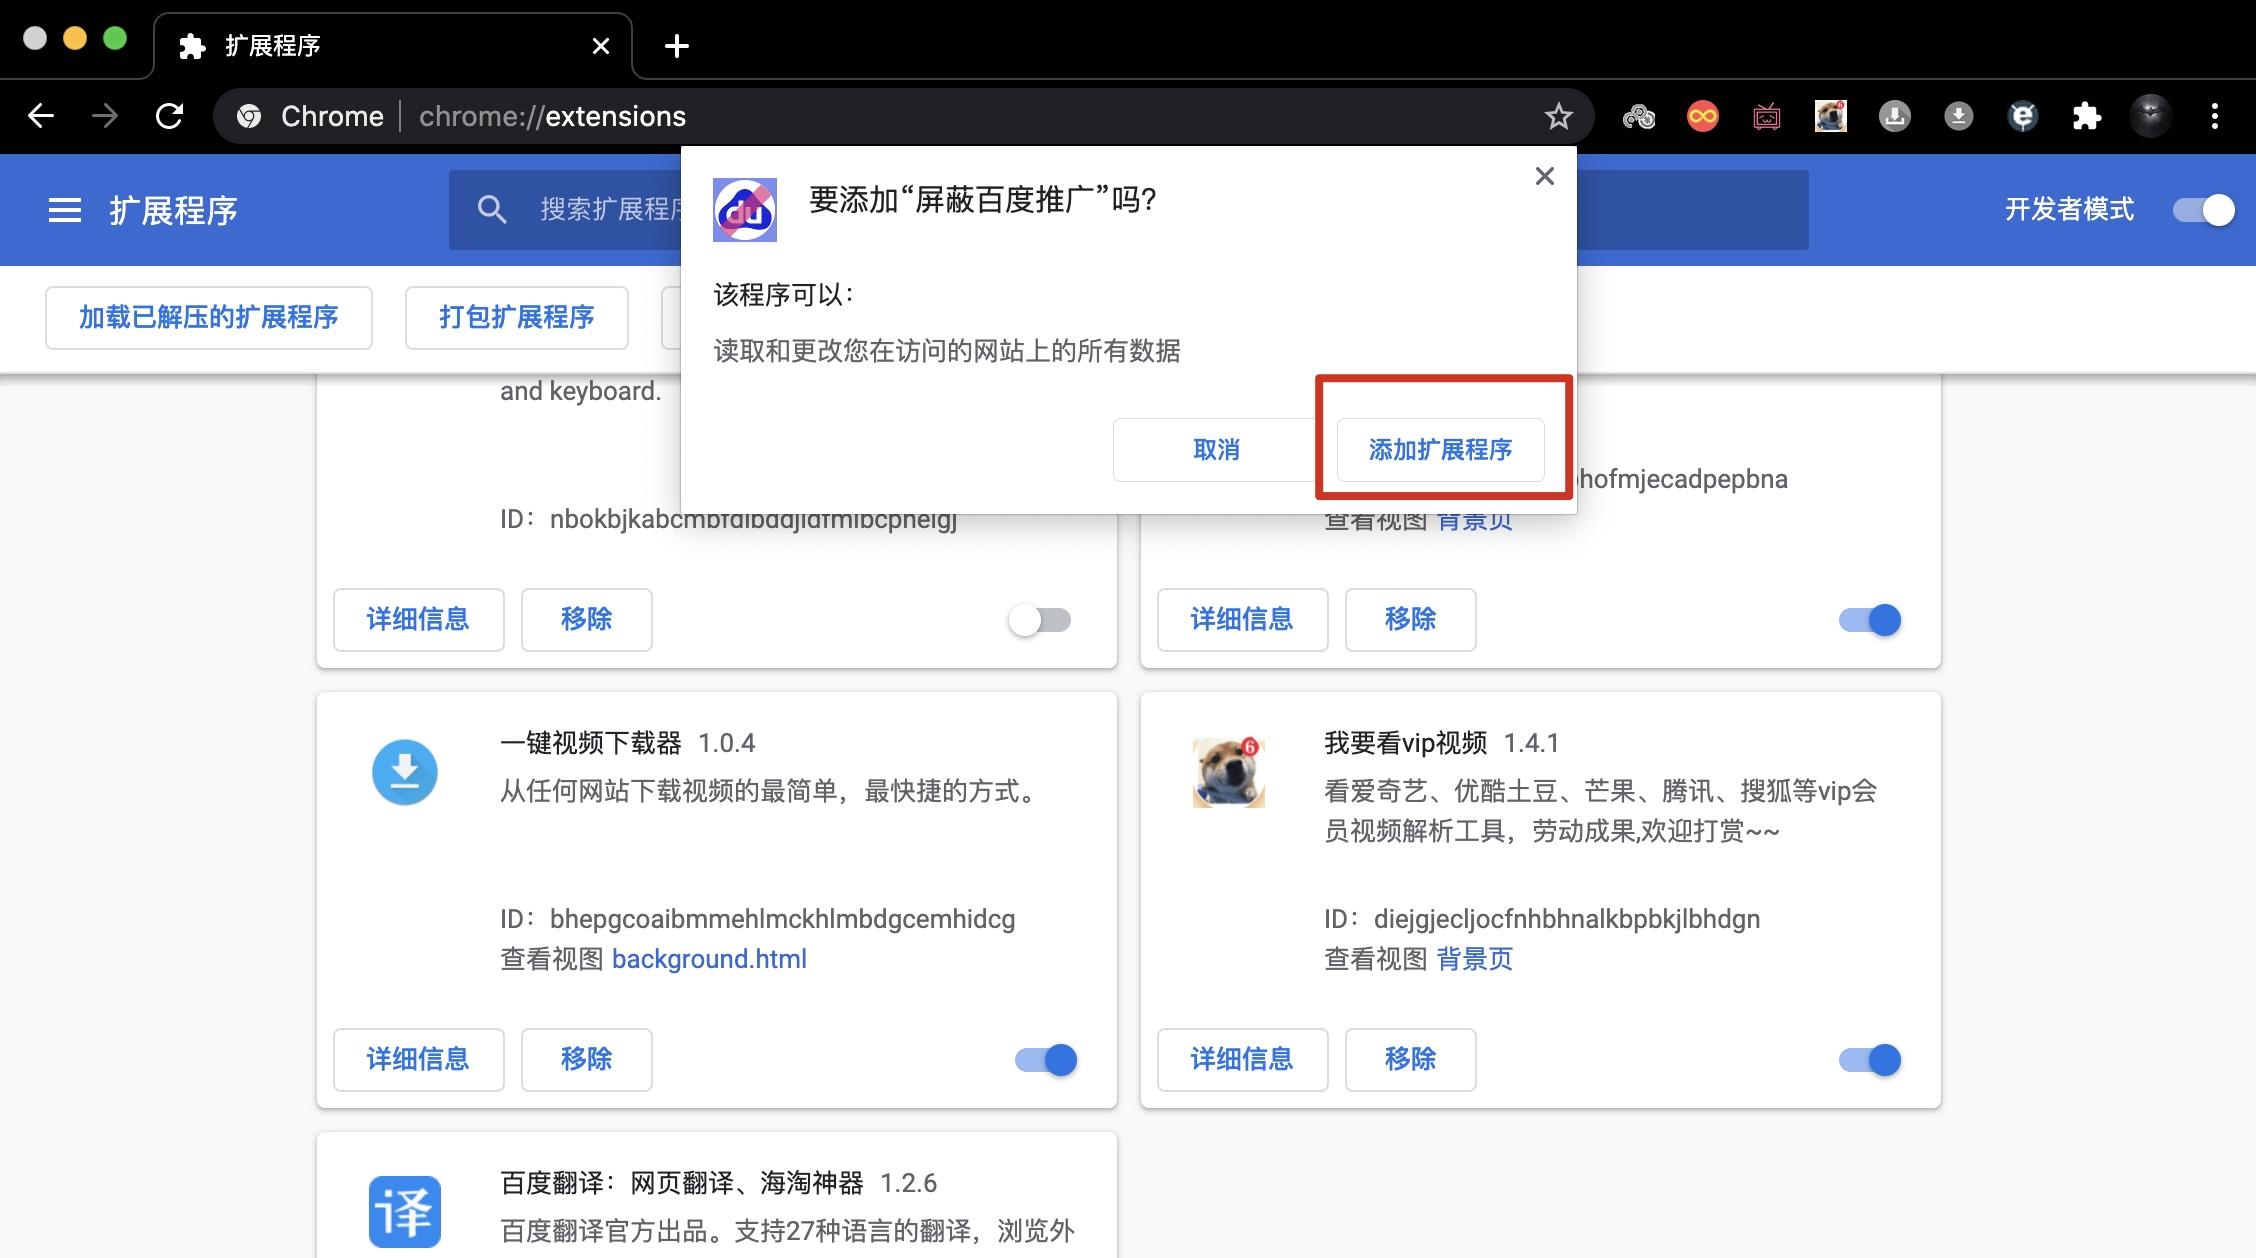Dismiss the add-extension dialog with X
Screen dimensions: 2256x1258
point(1545,176)
